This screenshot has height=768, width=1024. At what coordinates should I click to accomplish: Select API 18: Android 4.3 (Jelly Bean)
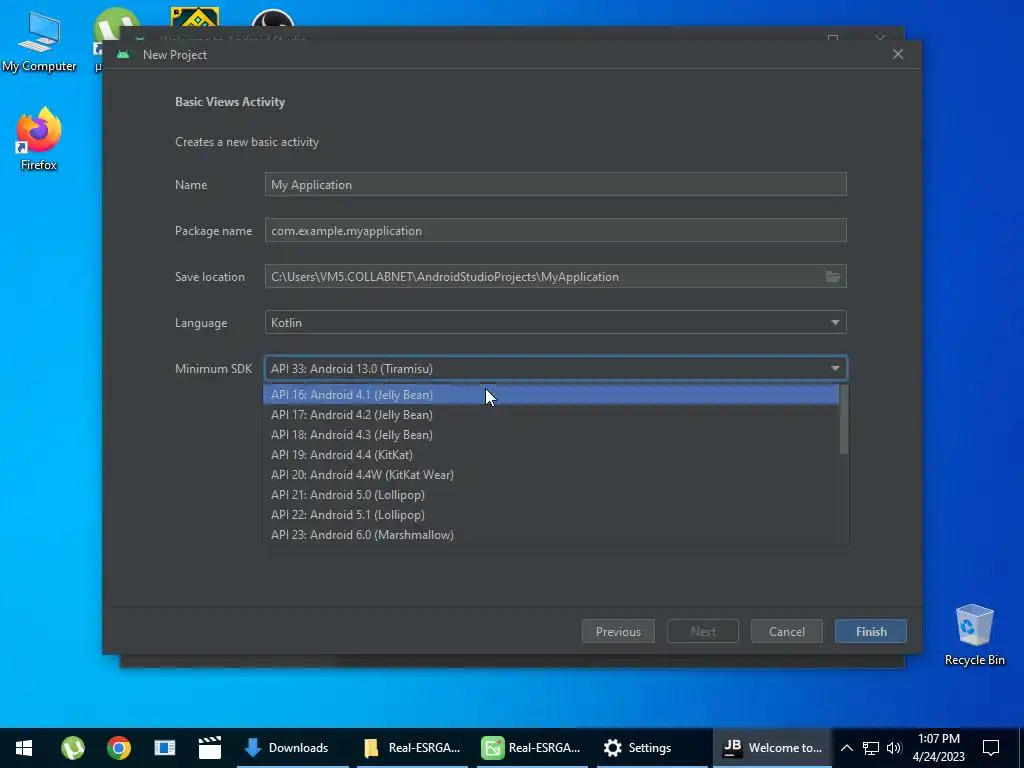click(x=551, y=435)
